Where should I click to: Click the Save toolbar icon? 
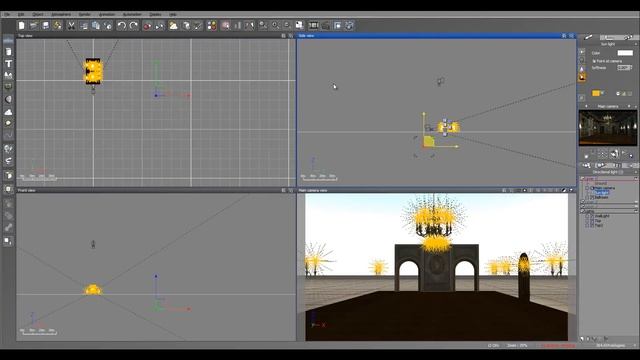click(x=45, y=26)
